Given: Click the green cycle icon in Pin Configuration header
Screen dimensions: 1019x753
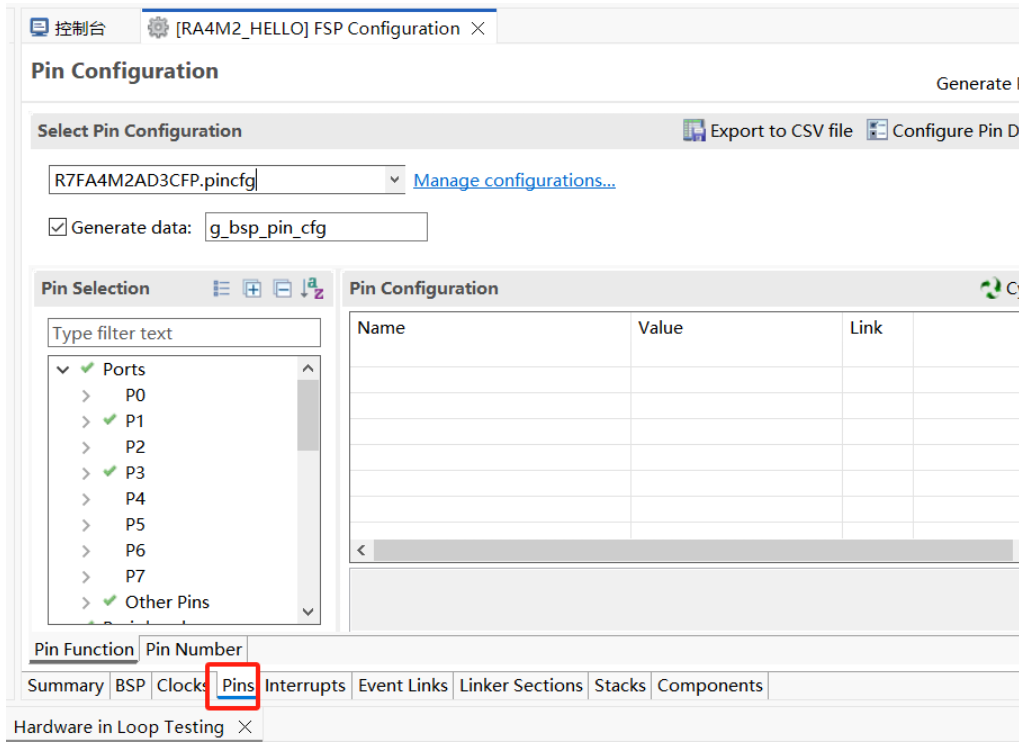Looking at the screenshot, I should point(990,289).
